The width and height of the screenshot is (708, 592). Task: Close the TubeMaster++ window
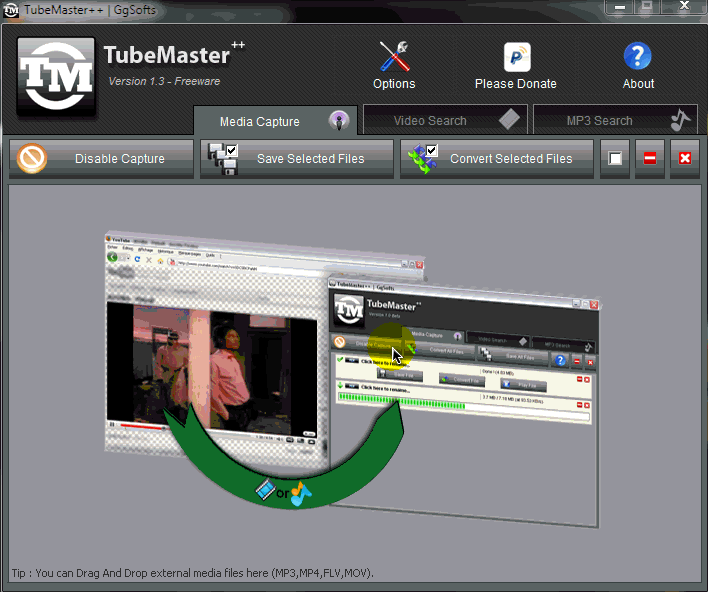coord(684,7)
